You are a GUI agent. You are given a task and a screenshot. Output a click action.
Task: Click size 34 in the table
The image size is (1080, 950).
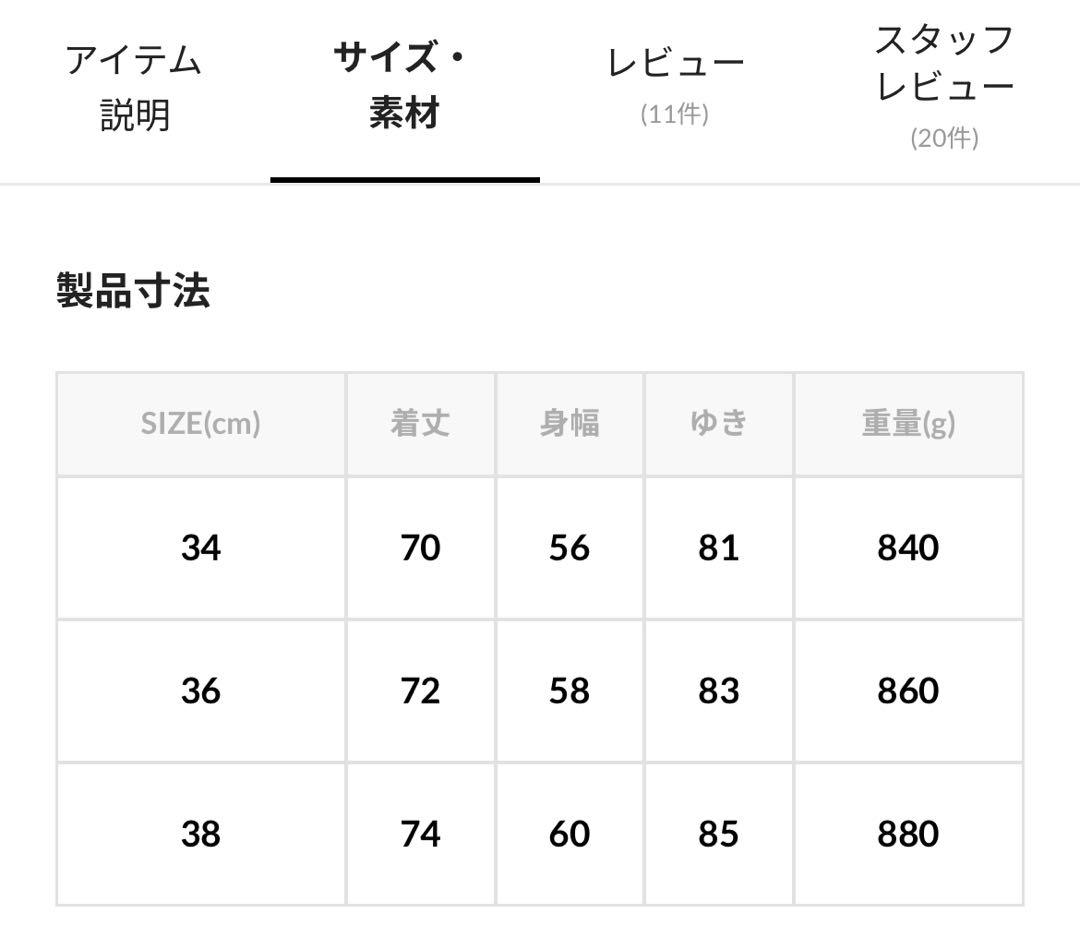coord(201,548)
